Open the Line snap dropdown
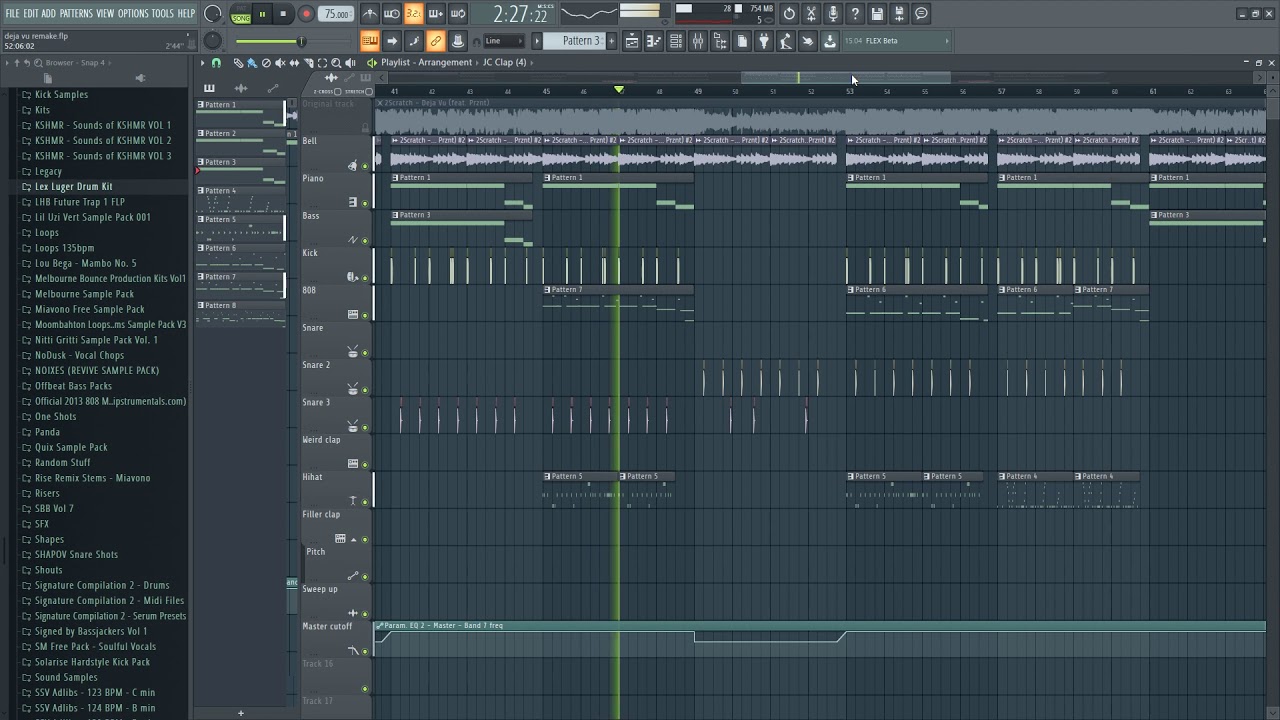Viewport: 1280px width, 720px height. [x=505, y=41]
